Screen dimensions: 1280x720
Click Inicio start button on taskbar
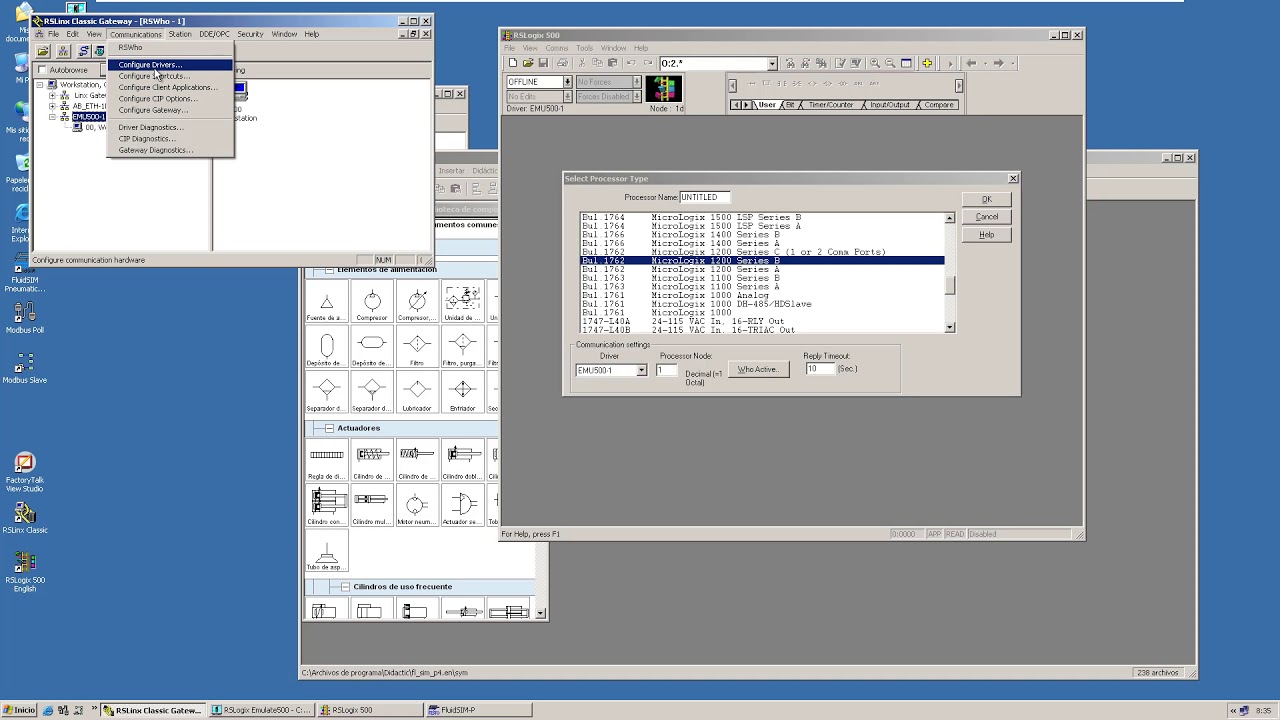[x=19, y=710]
